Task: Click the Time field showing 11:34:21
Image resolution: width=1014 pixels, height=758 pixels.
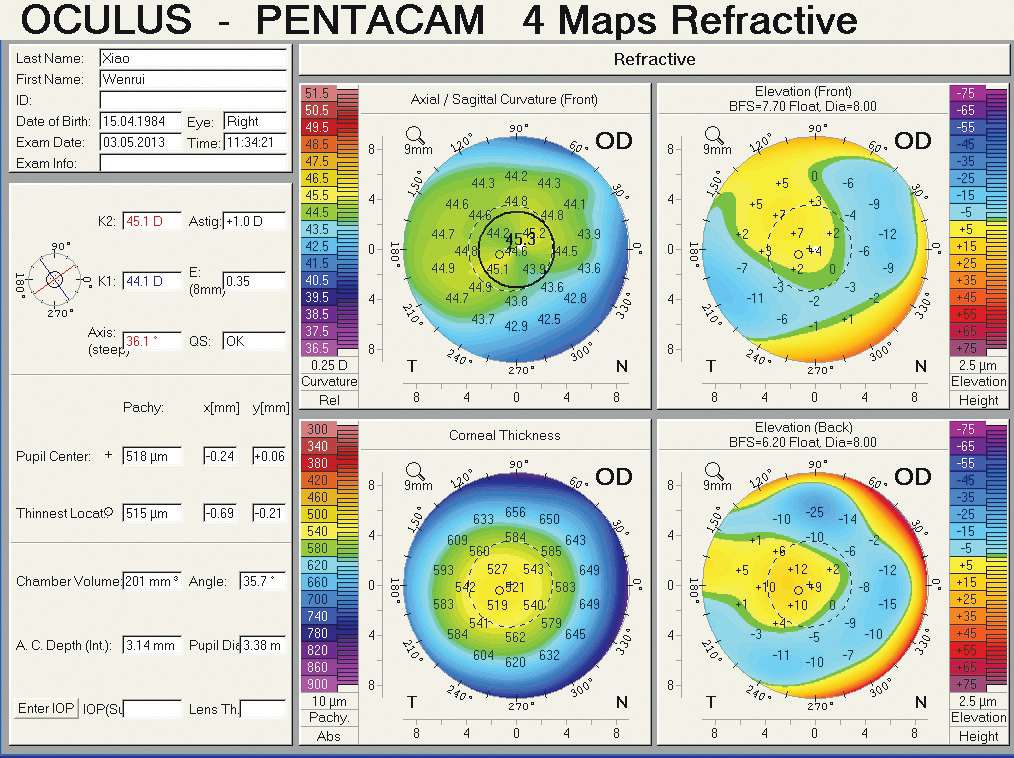Action: point(255,142)
